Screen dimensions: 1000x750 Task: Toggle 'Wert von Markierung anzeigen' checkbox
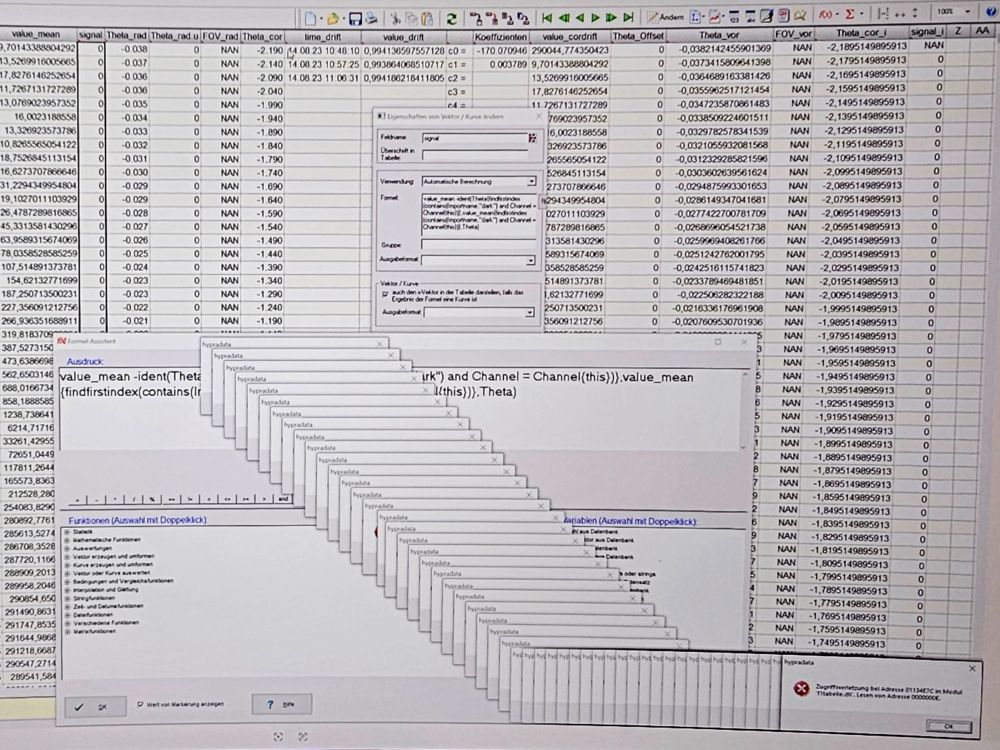pos(138,704)
